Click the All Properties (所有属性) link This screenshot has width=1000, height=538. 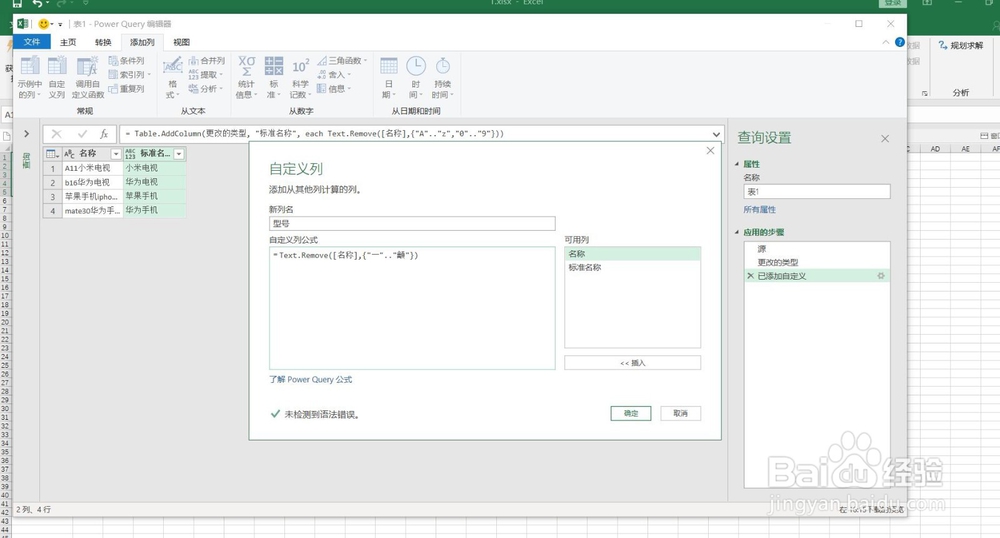pos(760,209)
